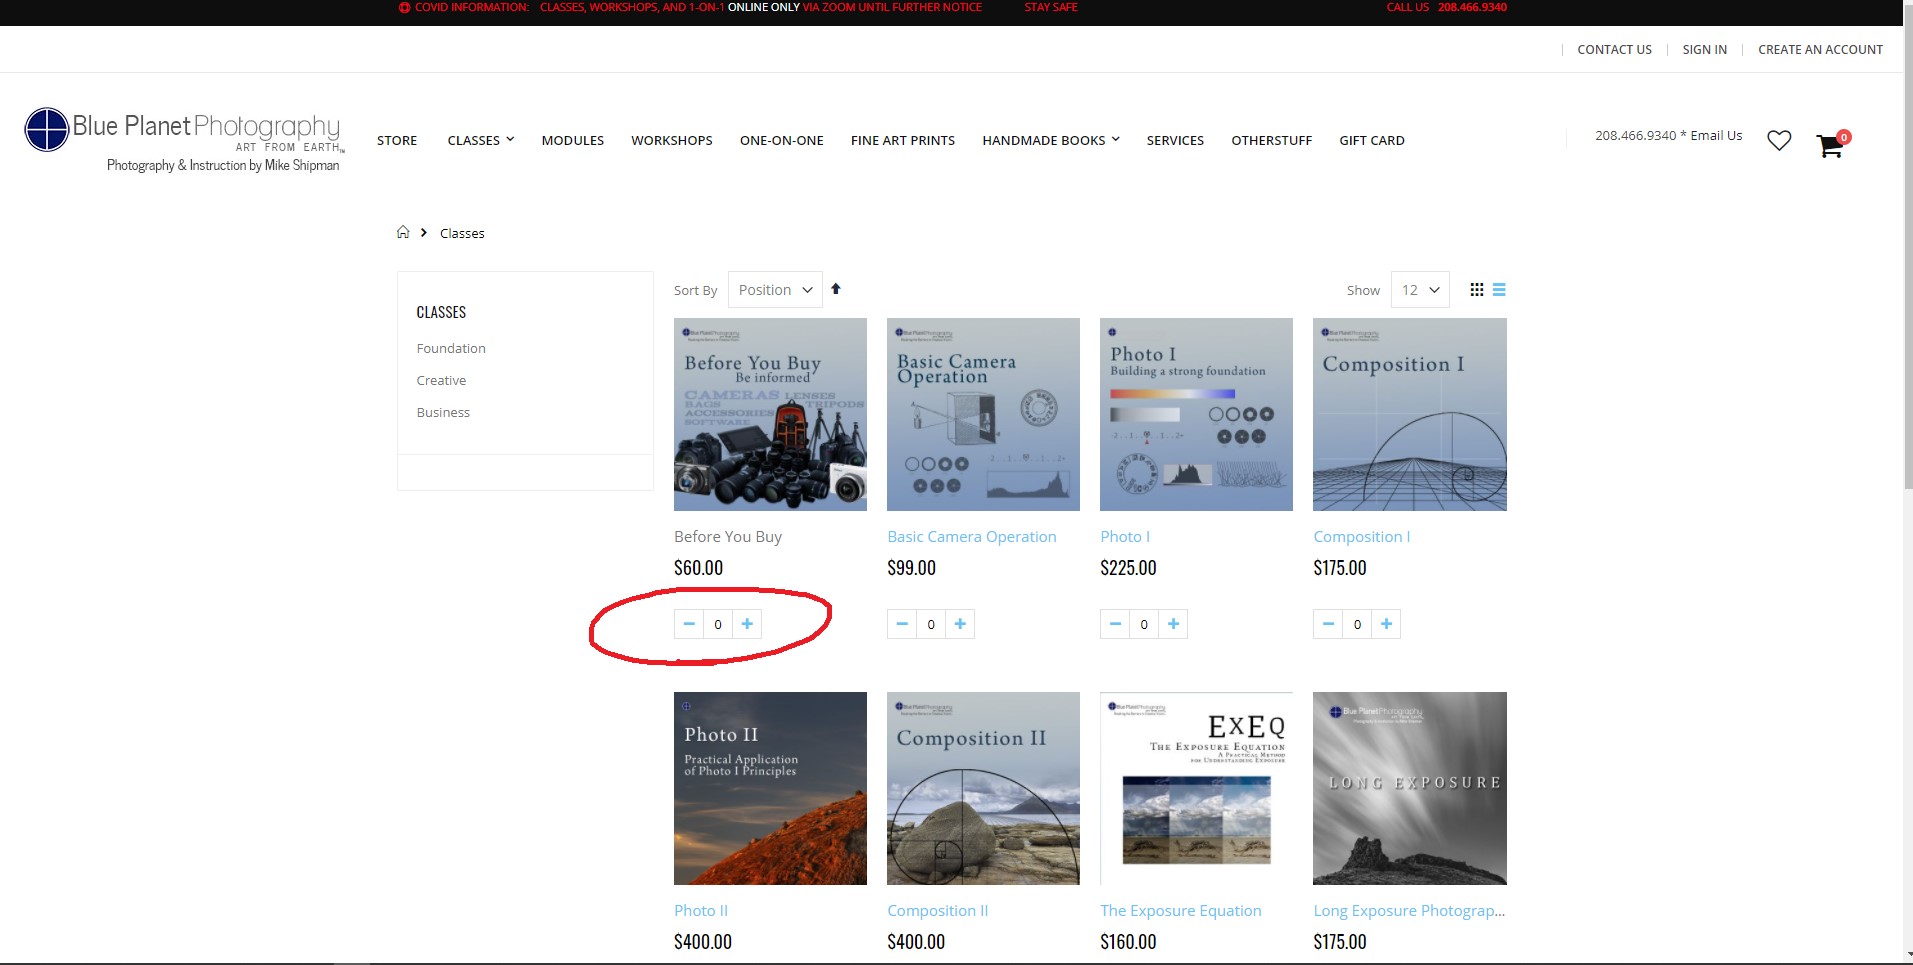Click the home icon in the breadcrumb
Image resolution: width=1913 pixels, height=965 pixels.
(x=402, y=231)
